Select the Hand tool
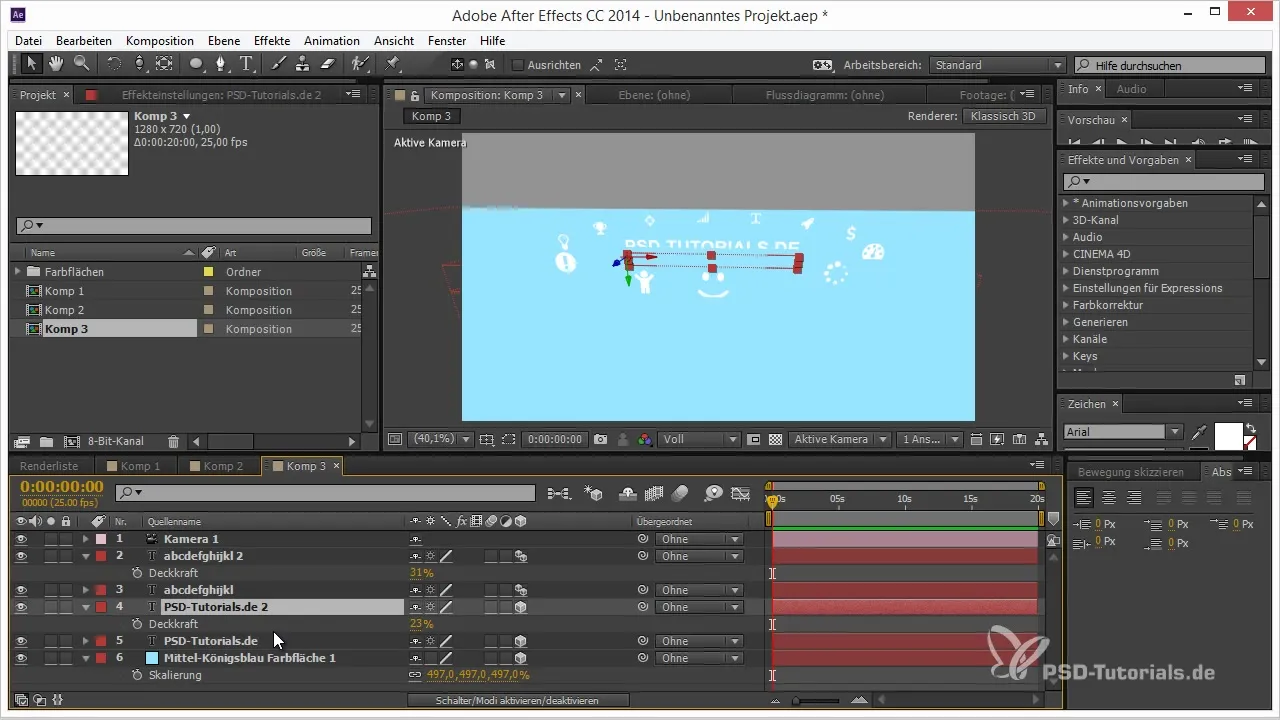This screenshot has width=1280, height=720. (x=57, y=64)
